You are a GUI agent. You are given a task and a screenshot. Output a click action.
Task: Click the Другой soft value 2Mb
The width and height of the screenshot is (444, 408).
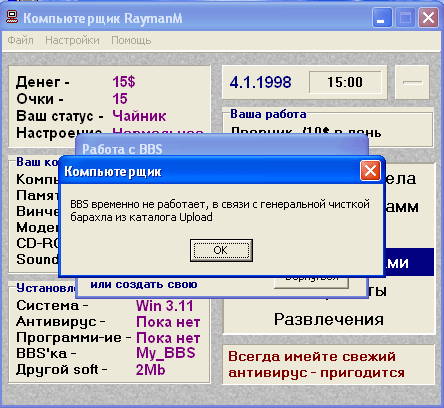(x=150, y=370)
